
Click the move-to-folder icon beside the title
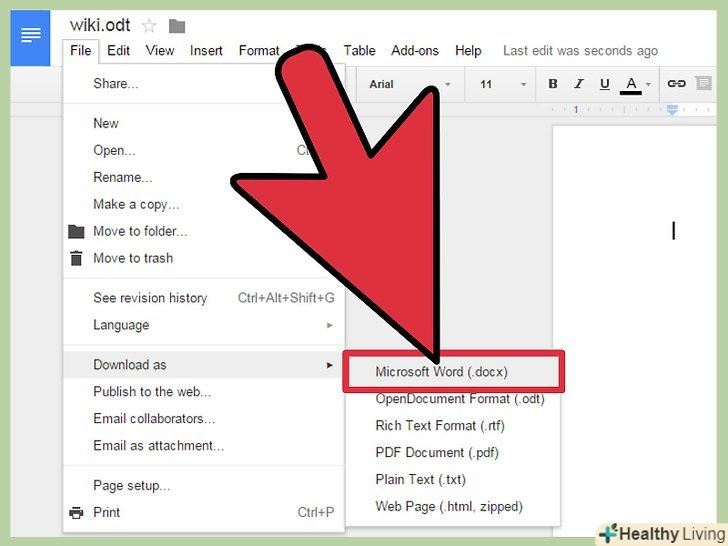[x=177, y=26]
